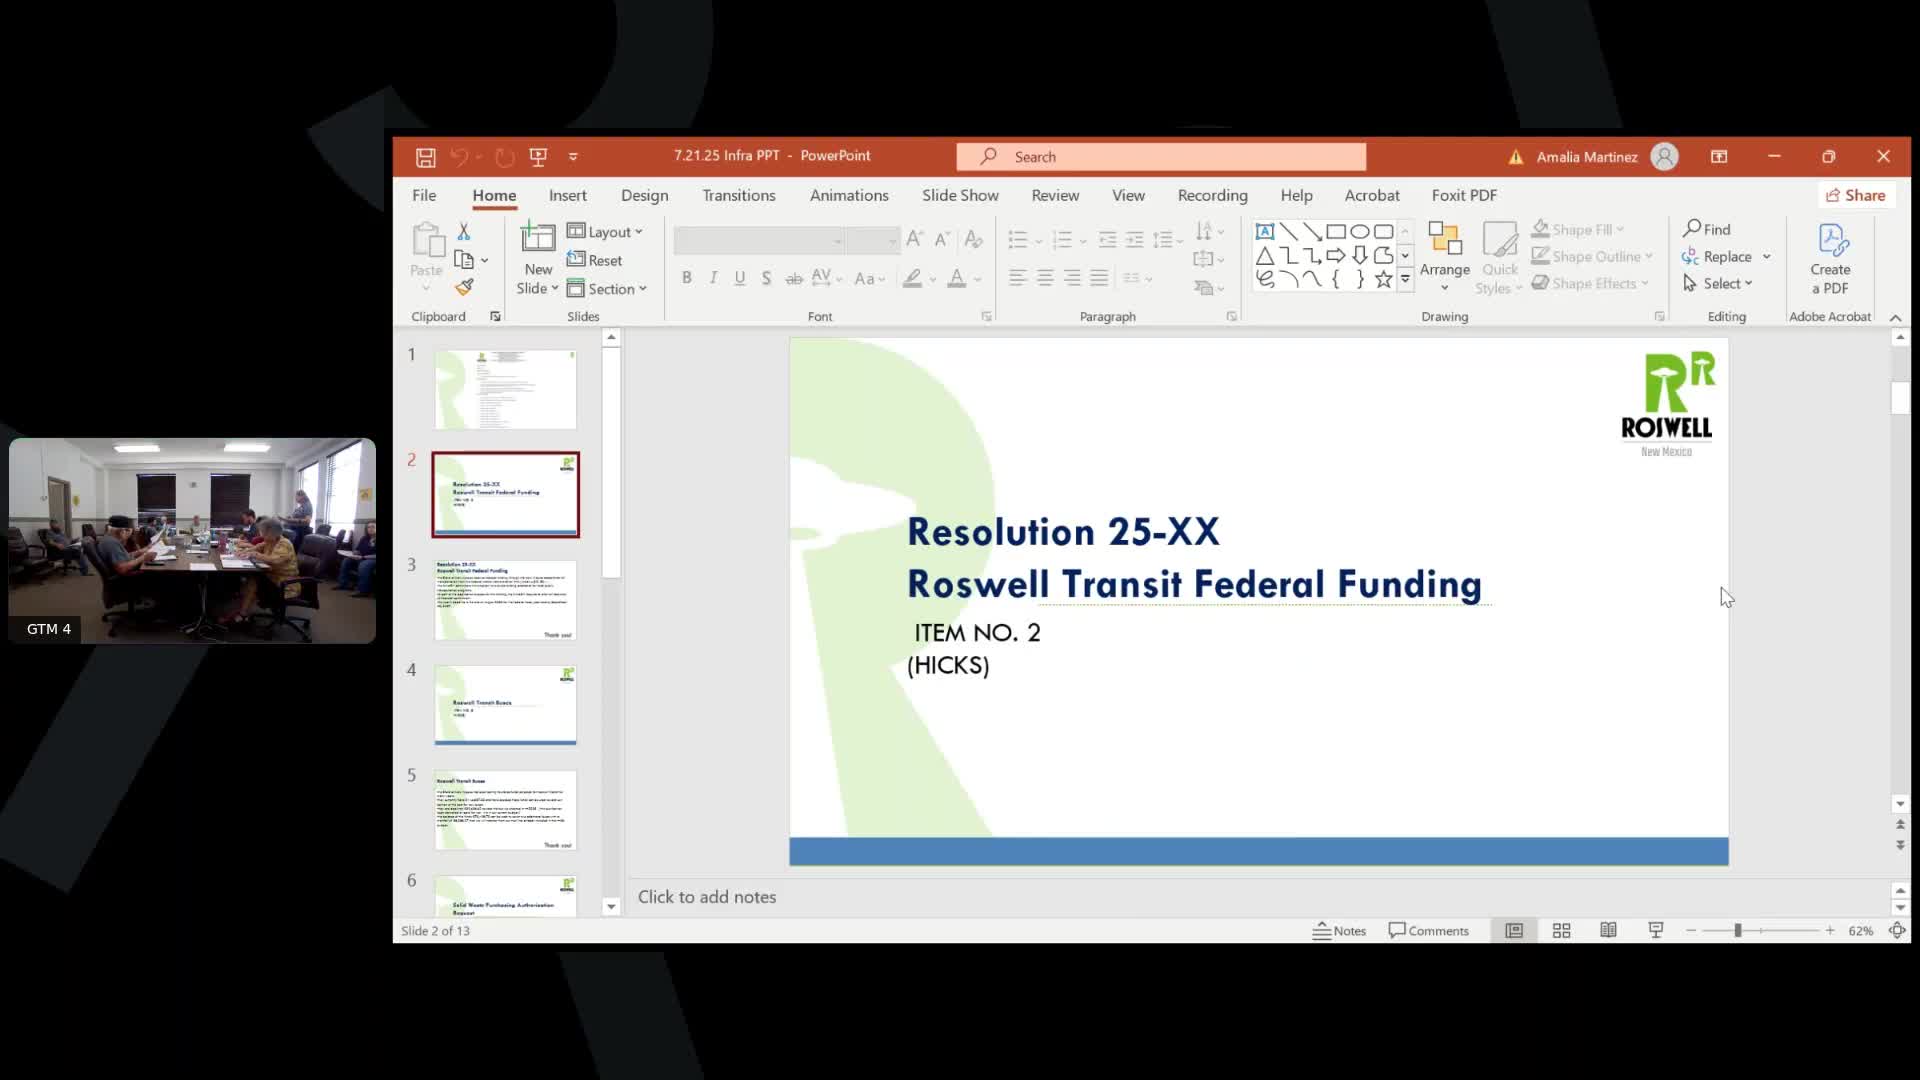Switch to Reading View icon
The height and width of the screenshot is (1080, 1920).
tap(1608, 931)
